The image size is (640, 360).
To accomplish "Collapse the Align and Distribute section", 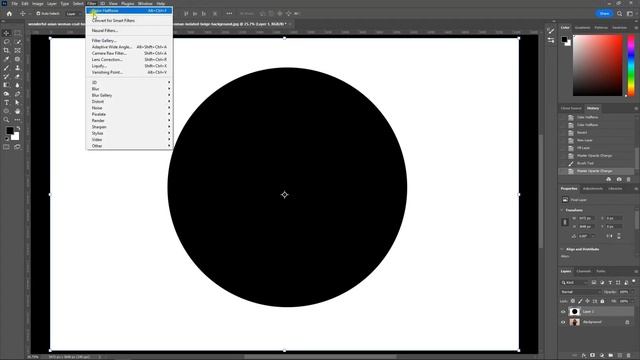I will click(x=562, y=249).
